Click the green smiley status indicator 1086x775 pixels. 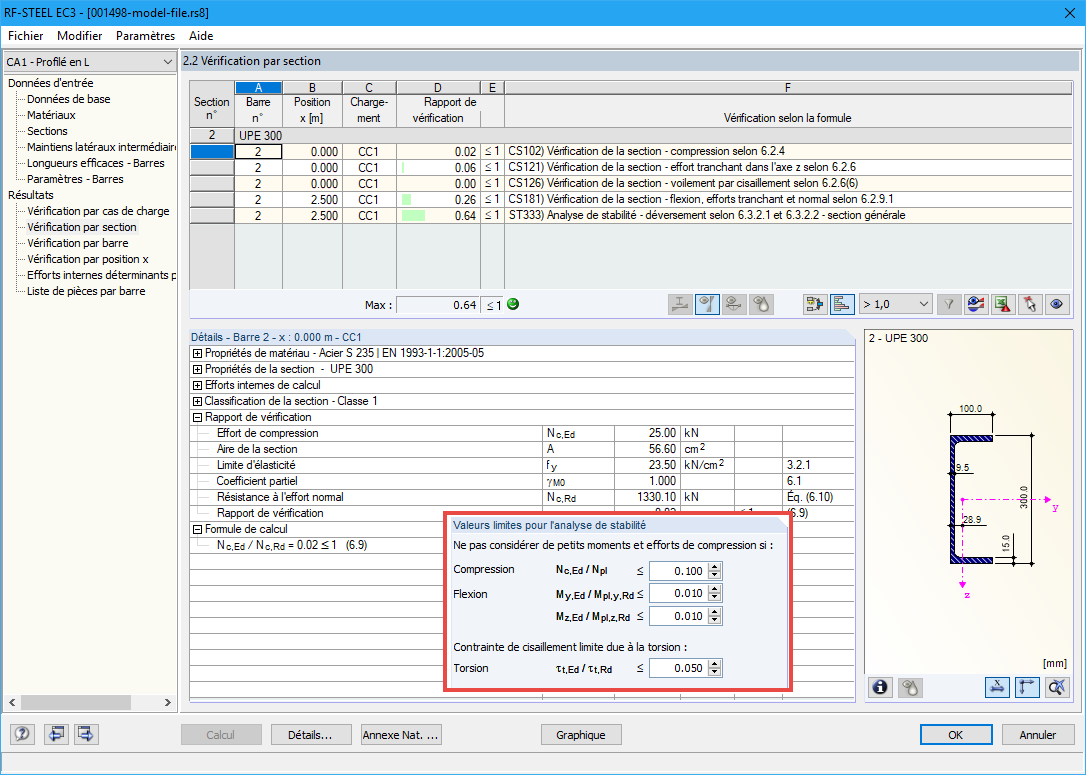513,304
